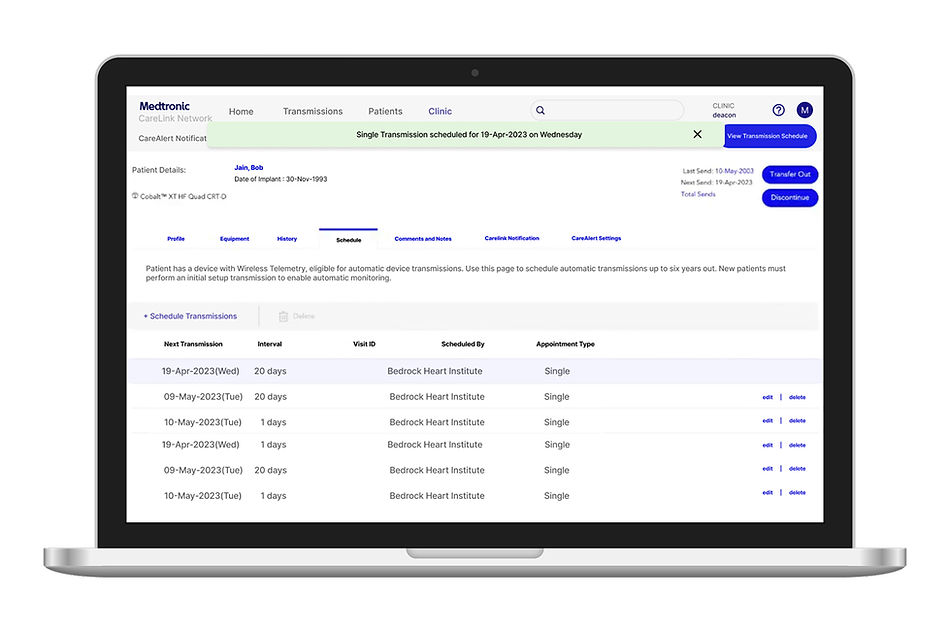Viewport: 950px width, 631px height.
Task: Open patient name link Jain, Bob
Action: (248, 167)
